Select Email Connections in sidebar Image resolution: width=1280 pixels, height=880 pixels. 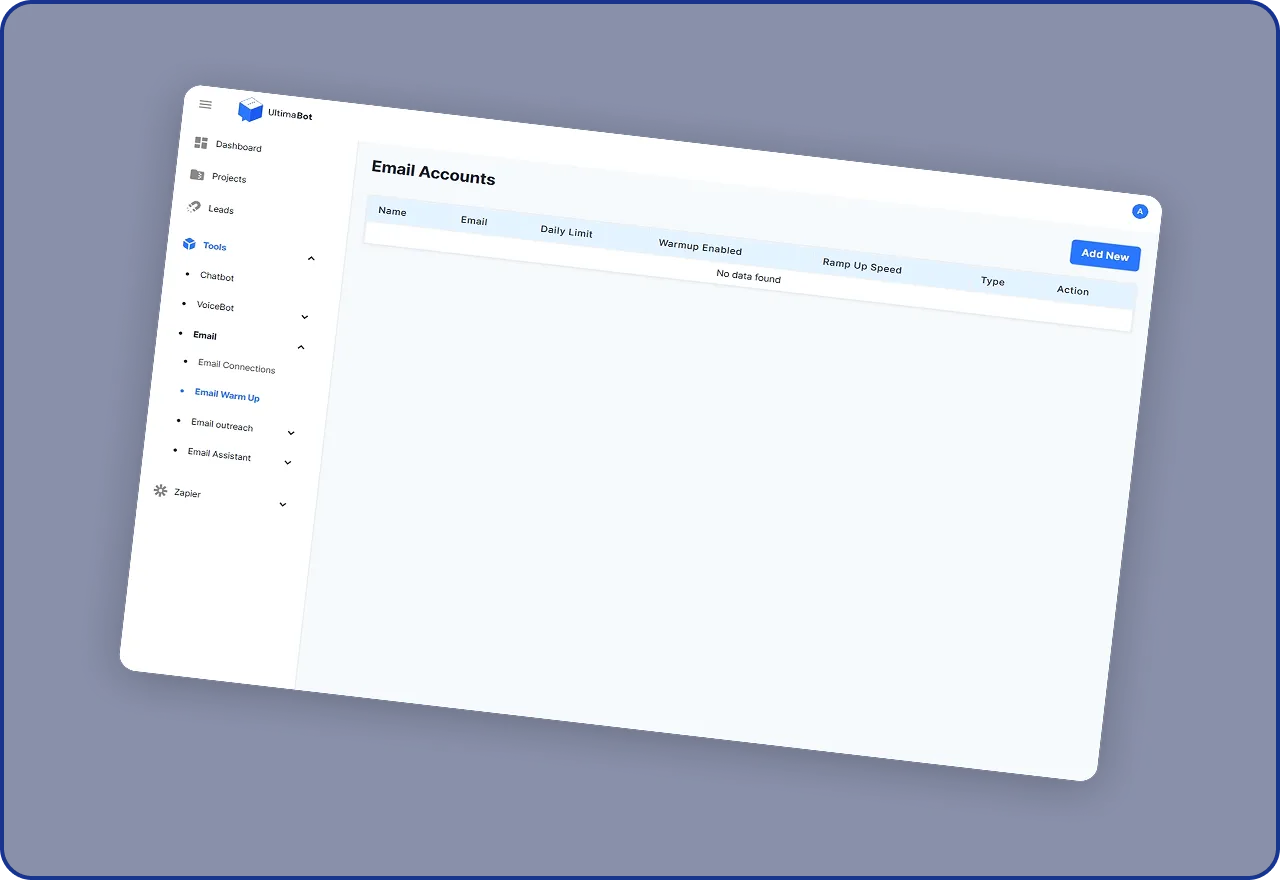236,366
